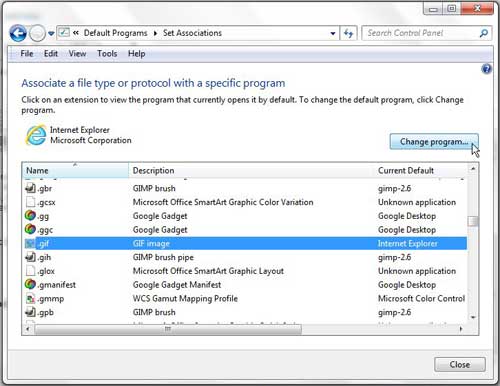500x386 pixels.
Task: Select the .ggc Google Gadget icon
Action: [x=30, y=229]
